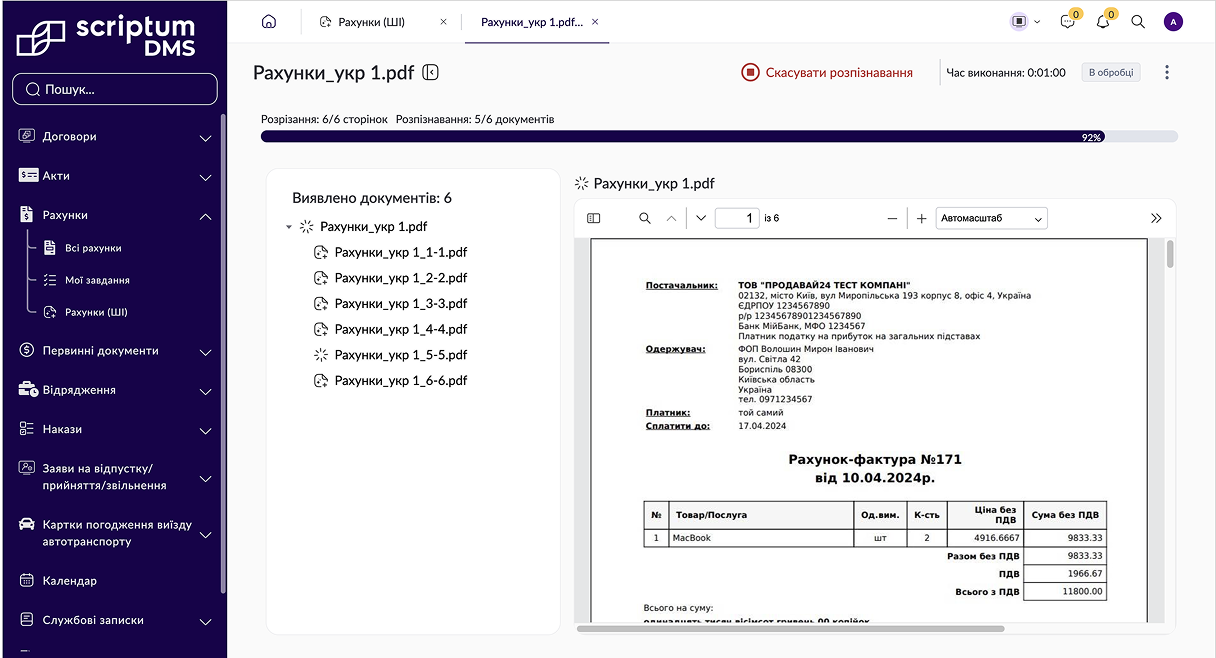The image size is (1216, 658).
Task: Open PDF viewer tools double-arrow menu
Action: pyautogui.click(x=1156, y=218)
